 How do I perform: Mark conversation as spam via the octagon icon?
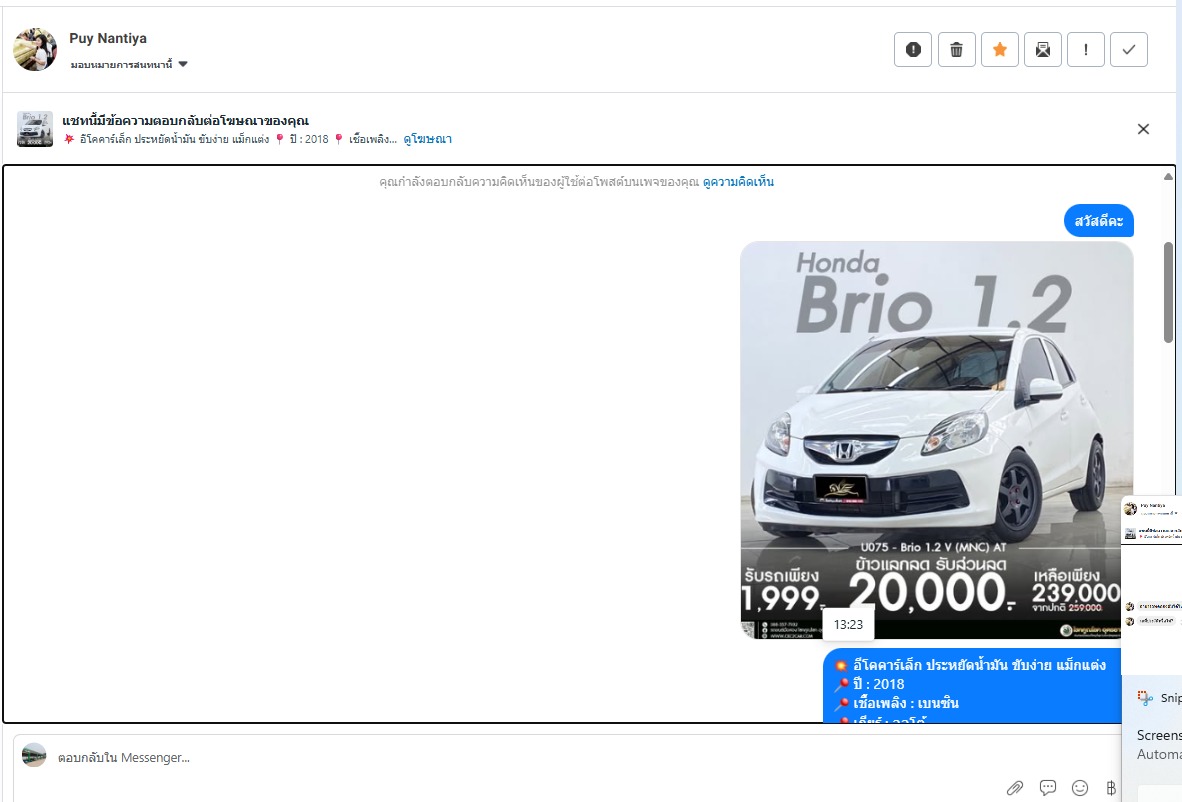click(x=913, y=50)
